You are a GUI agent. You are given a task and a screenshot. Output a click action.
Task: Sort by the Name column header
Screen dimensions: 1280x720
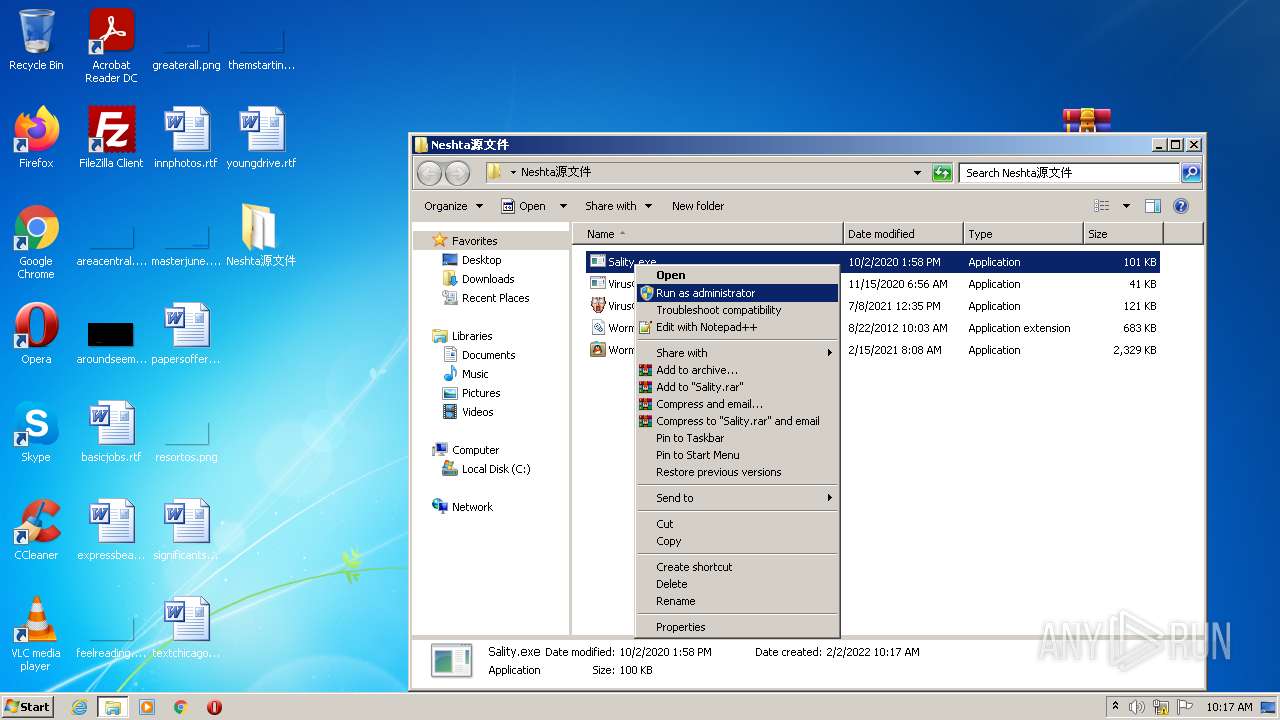tap(708, 234)
